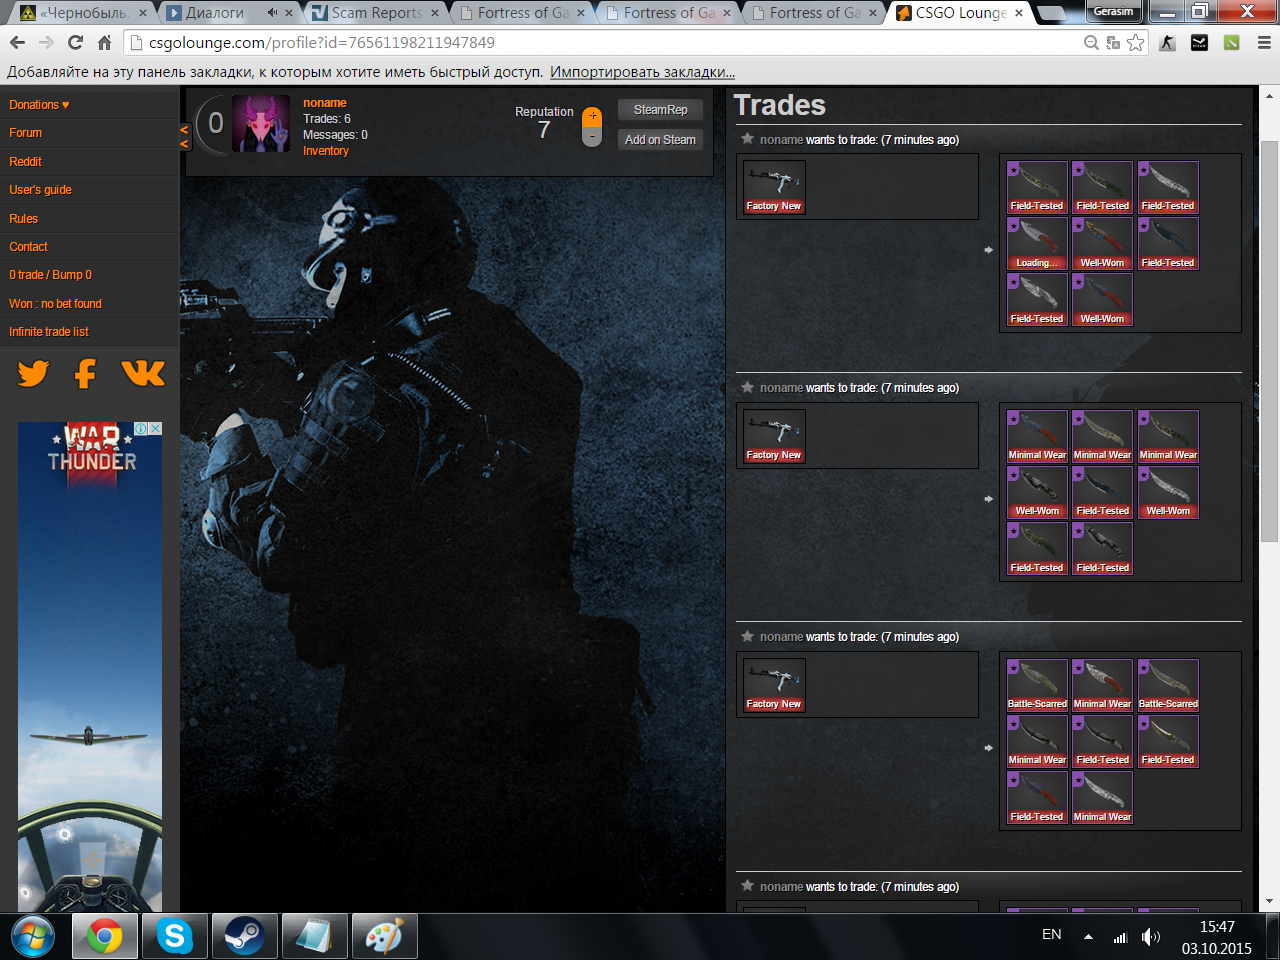1280x960 pixels.
Task: Star the first noname trade listing
Action: pos(747,139)
